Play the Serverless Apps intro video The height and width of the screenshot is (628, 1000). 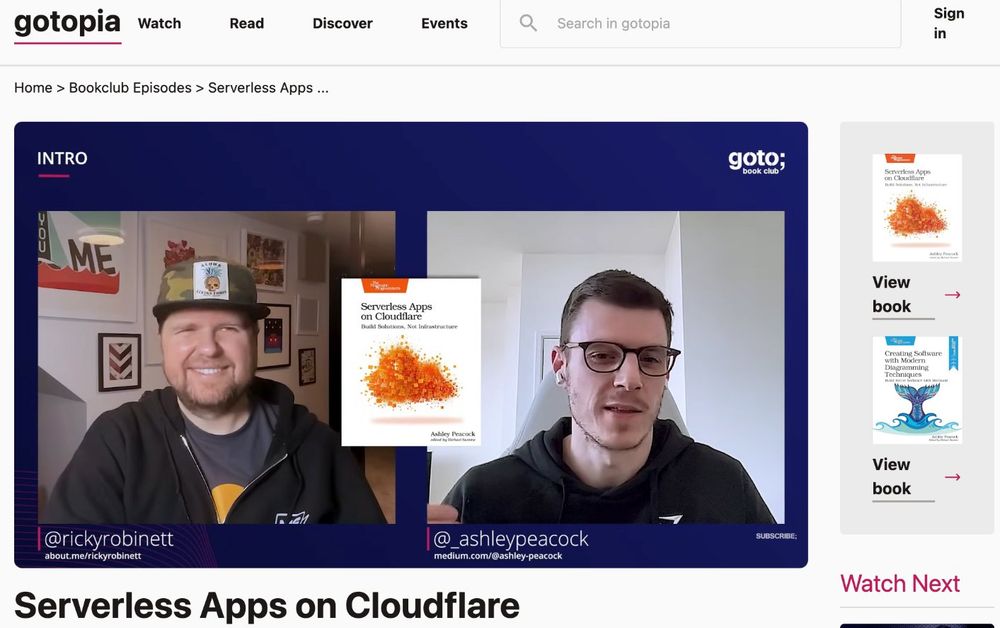click(x=411, y=345)
